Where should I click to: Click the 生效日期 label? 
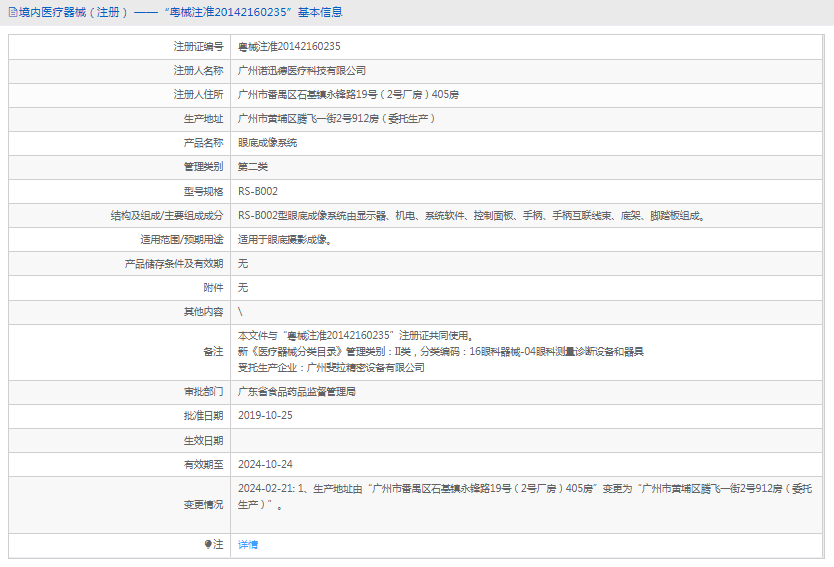[x=204, y=440]
